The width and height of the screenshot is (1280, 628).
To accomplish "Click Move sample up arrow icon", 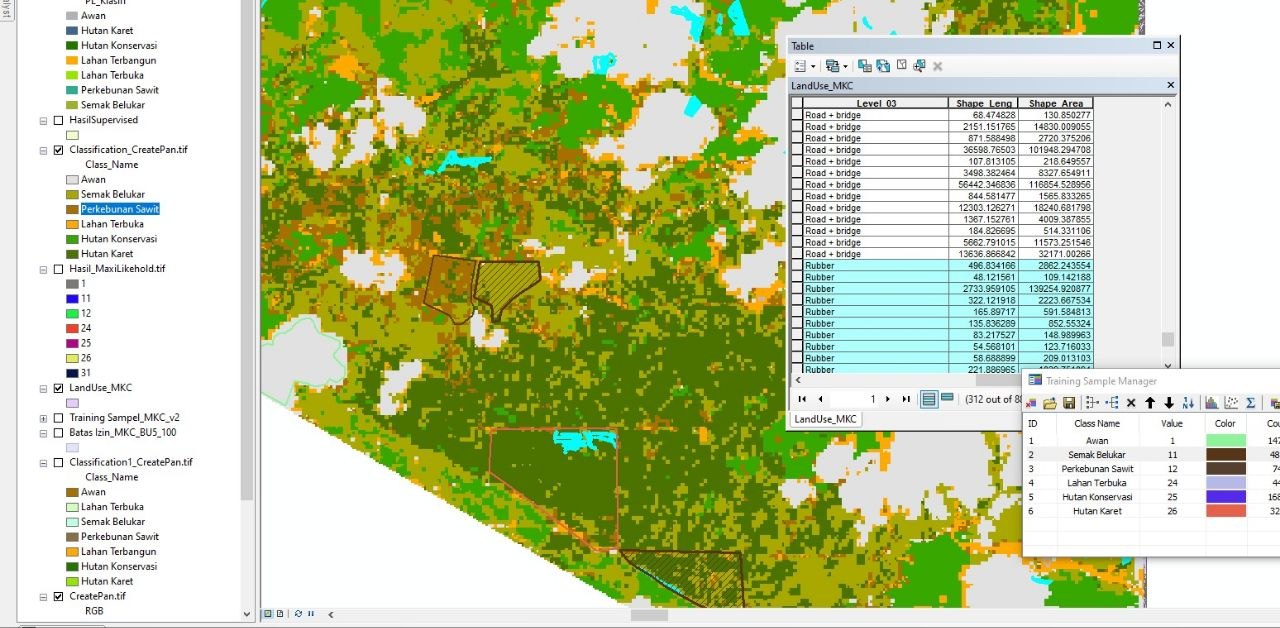I will coord(1150,403).
